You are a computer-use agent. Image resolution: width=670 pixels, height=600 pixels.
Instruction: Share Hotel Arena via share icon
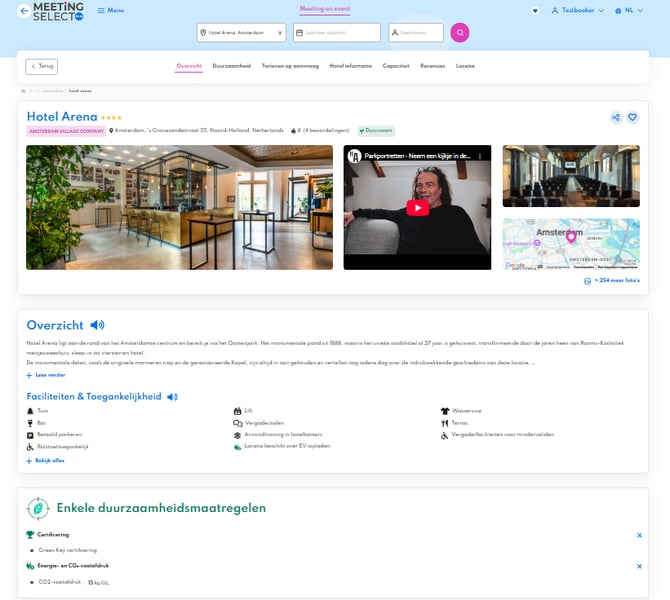tap(616, 117)
